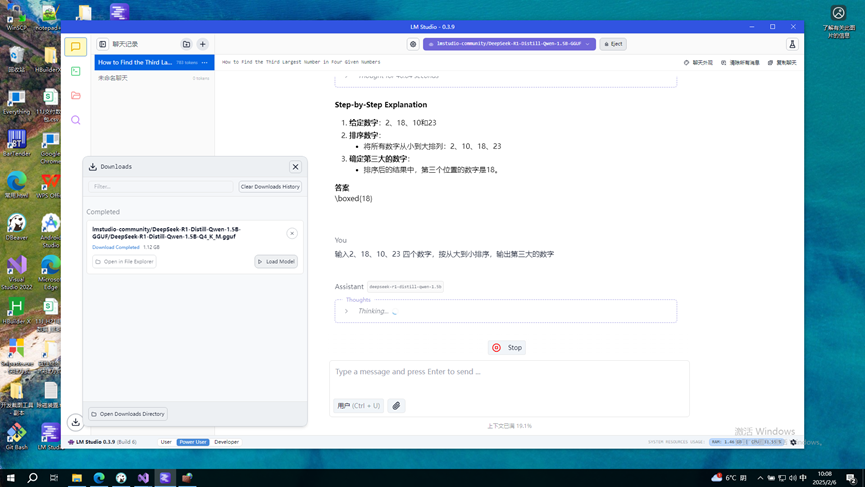Open File Explorer from the taskbar
Viewport: 865px width, 487px height.
(77, 478)
